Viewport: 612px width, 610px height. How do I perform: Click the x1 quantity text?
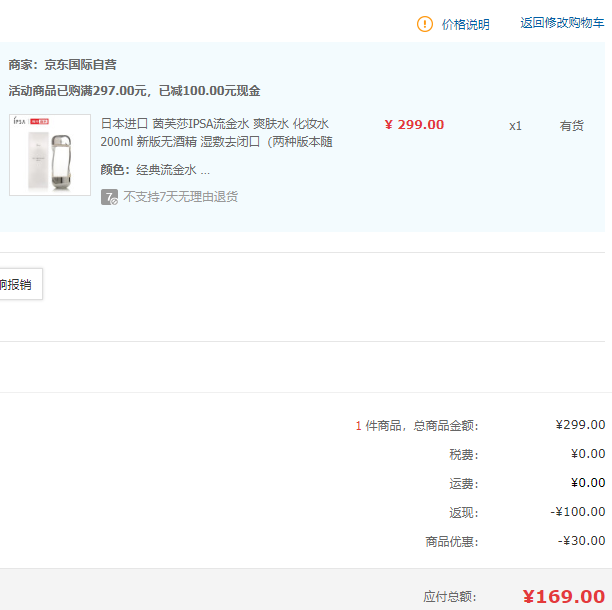[515, 126]
